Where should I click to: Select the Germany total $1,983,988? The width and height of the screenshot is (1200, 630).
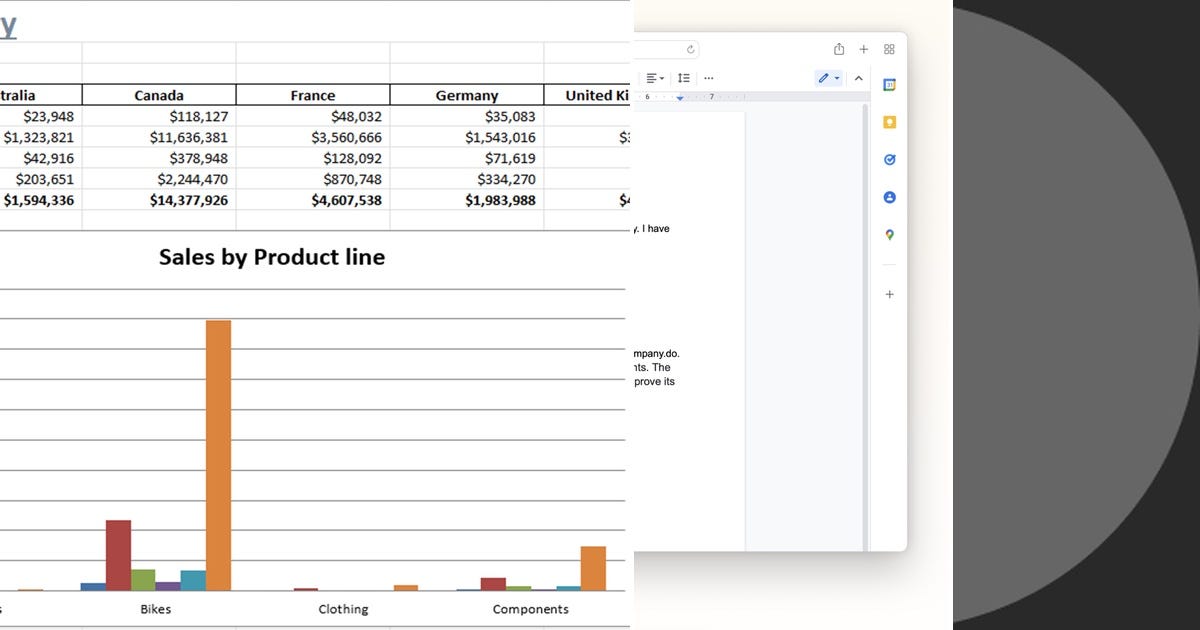click(x=467, y=200)
